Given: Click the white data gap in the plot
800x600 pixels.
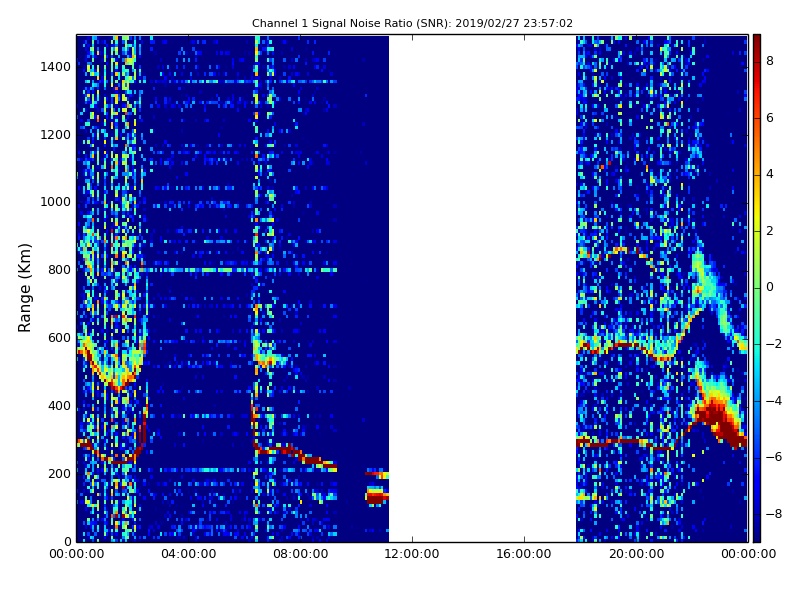Looking at the screenshot, I should pos(483,288).
